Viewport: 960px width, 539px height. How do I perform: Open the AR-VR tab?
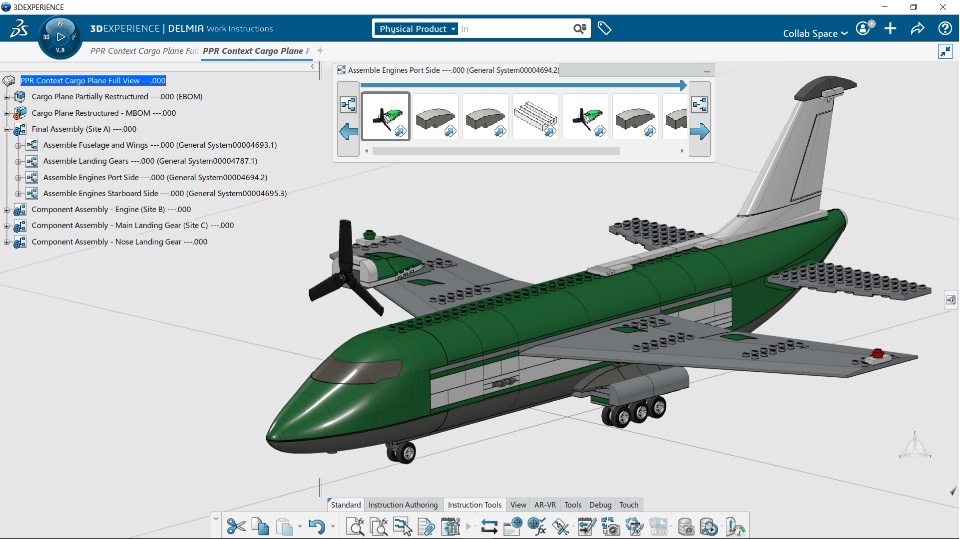(545, 505)
